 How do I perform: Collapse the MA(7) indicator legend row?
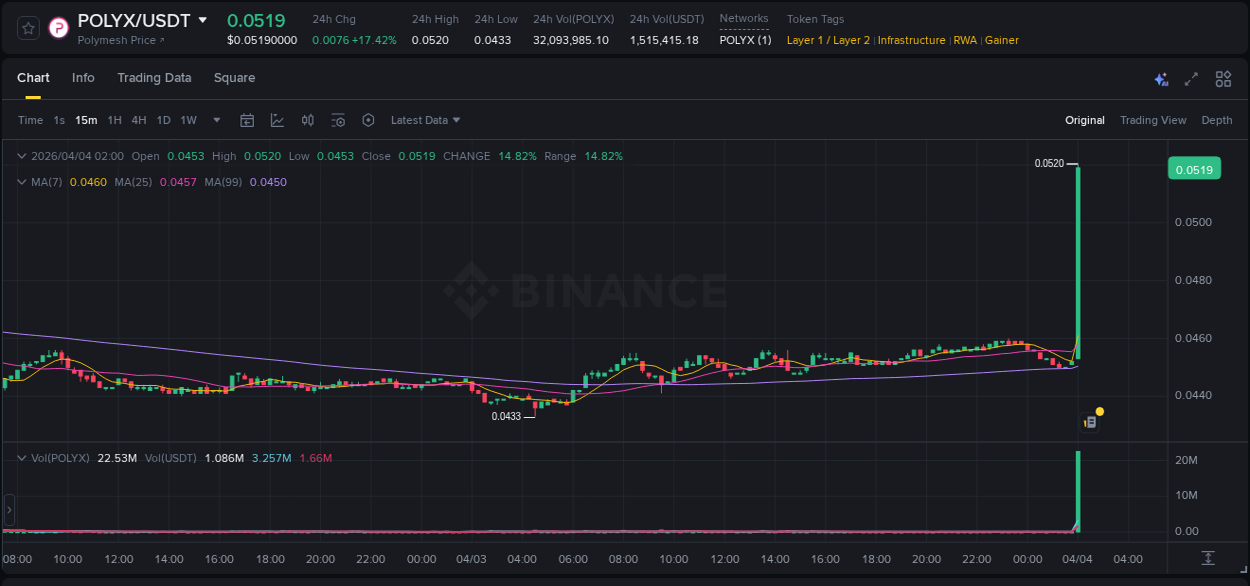click(x=23, y=182)
